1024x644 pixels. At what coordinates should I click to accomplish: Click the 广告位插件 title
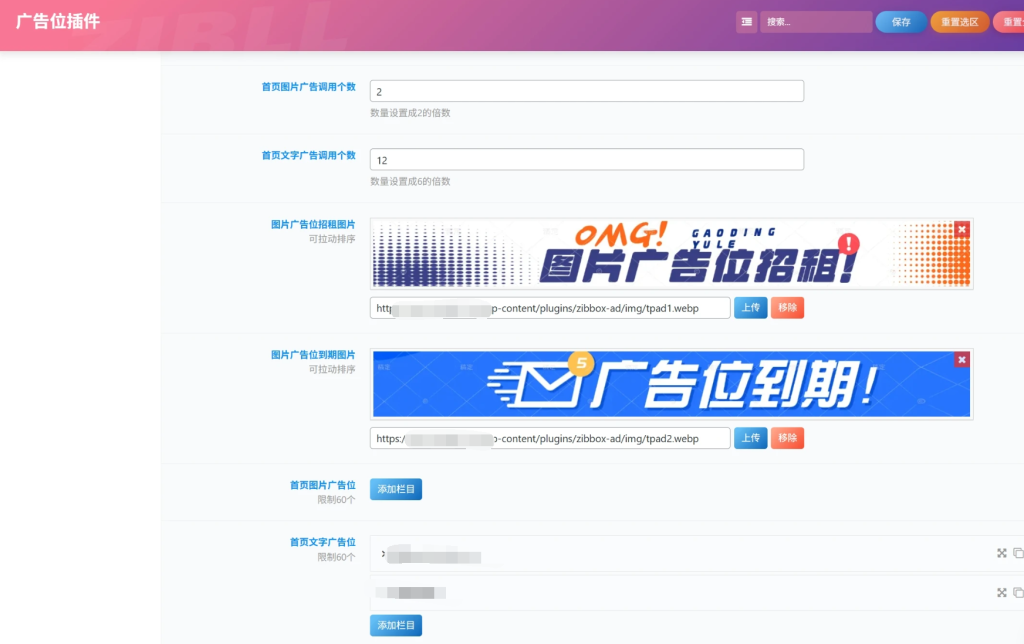pos(57,22)
